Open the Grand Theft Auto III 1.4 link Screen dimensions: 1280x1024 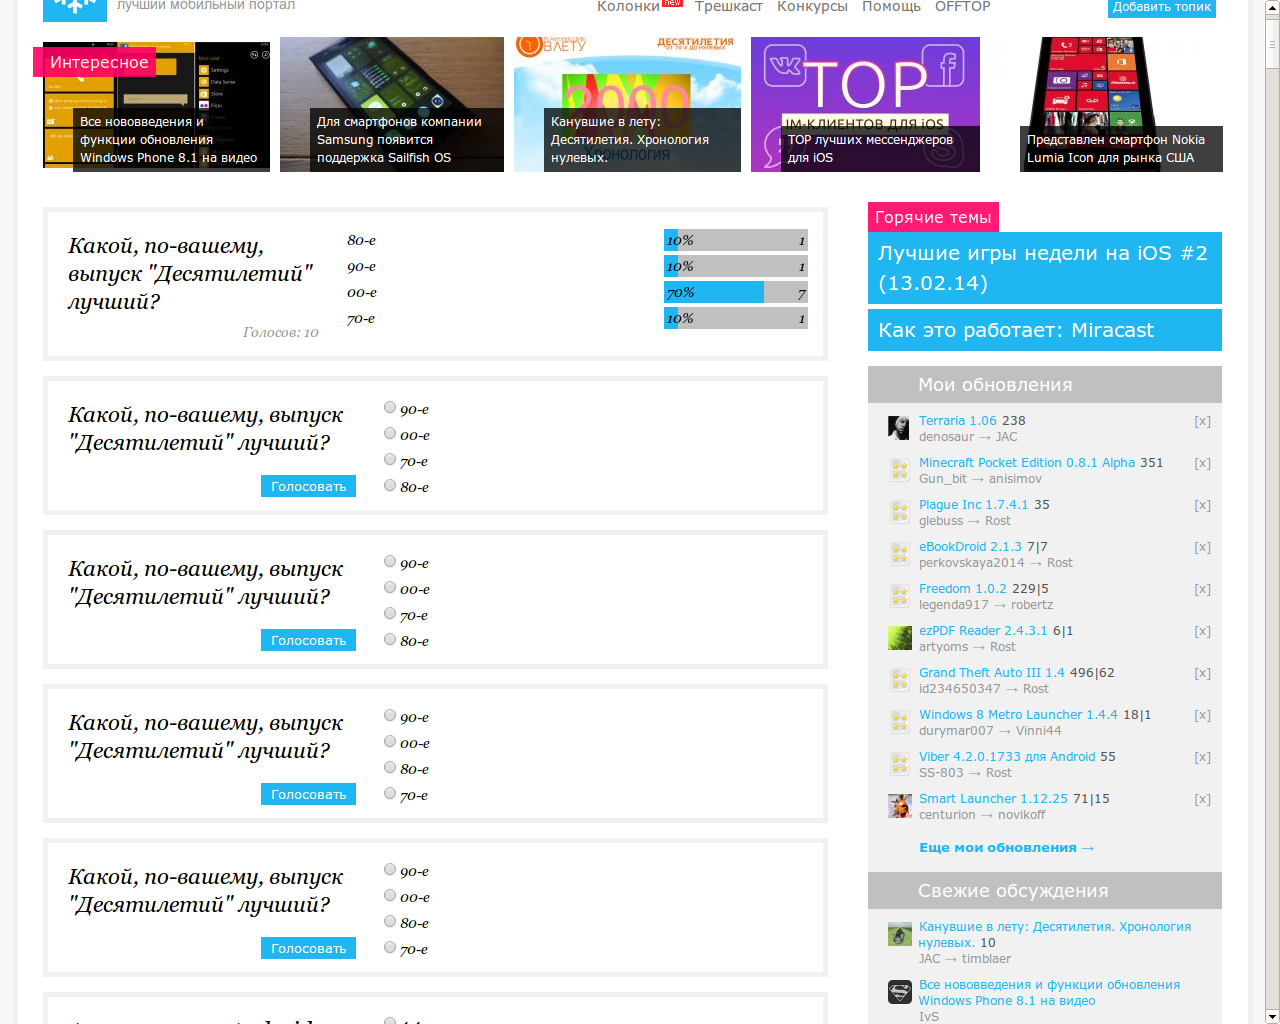point(992,673)
